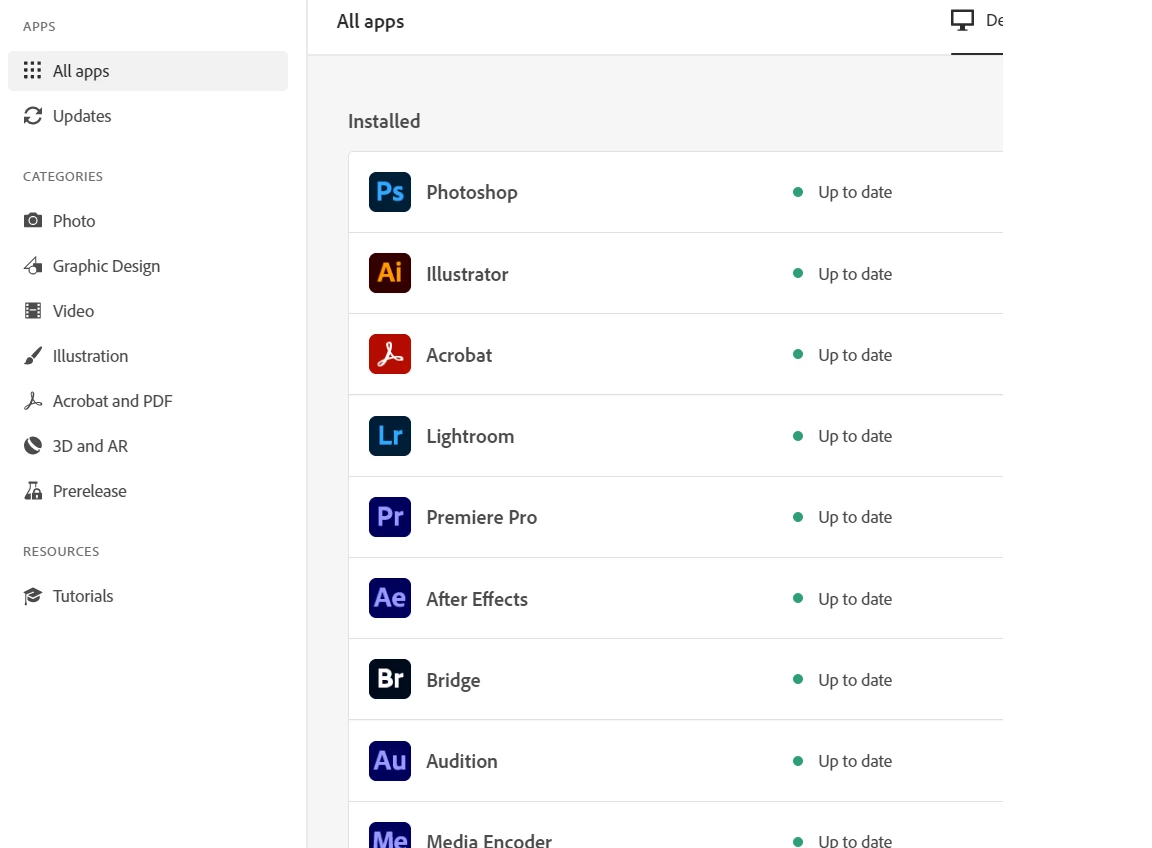The width and height of the screenshot is (1152, 848).
Task: Click the Acrobat app name in list
Action: (x=459, y=355)
